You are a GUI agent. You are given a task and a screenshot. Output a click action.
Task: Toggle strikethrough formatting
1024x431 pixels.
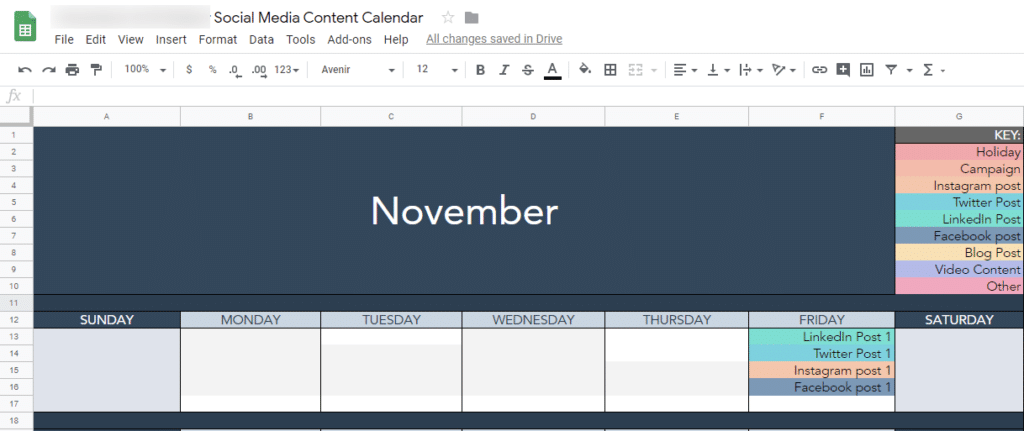pyautogui.click(x=528, y=70)
